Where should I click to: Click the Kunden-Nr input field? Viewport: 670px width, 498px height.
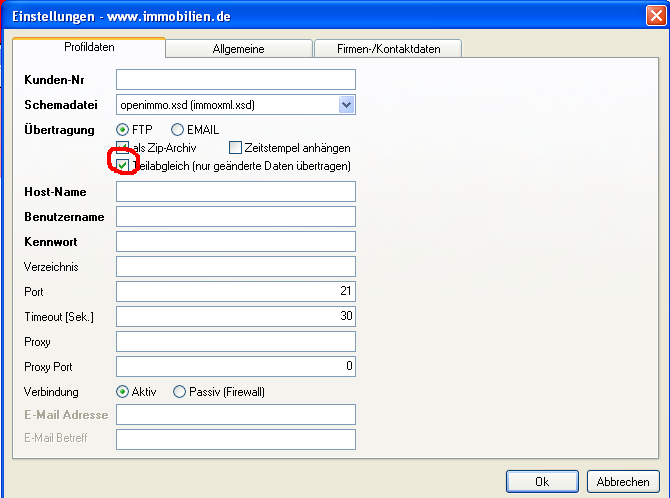coord(236,79)
